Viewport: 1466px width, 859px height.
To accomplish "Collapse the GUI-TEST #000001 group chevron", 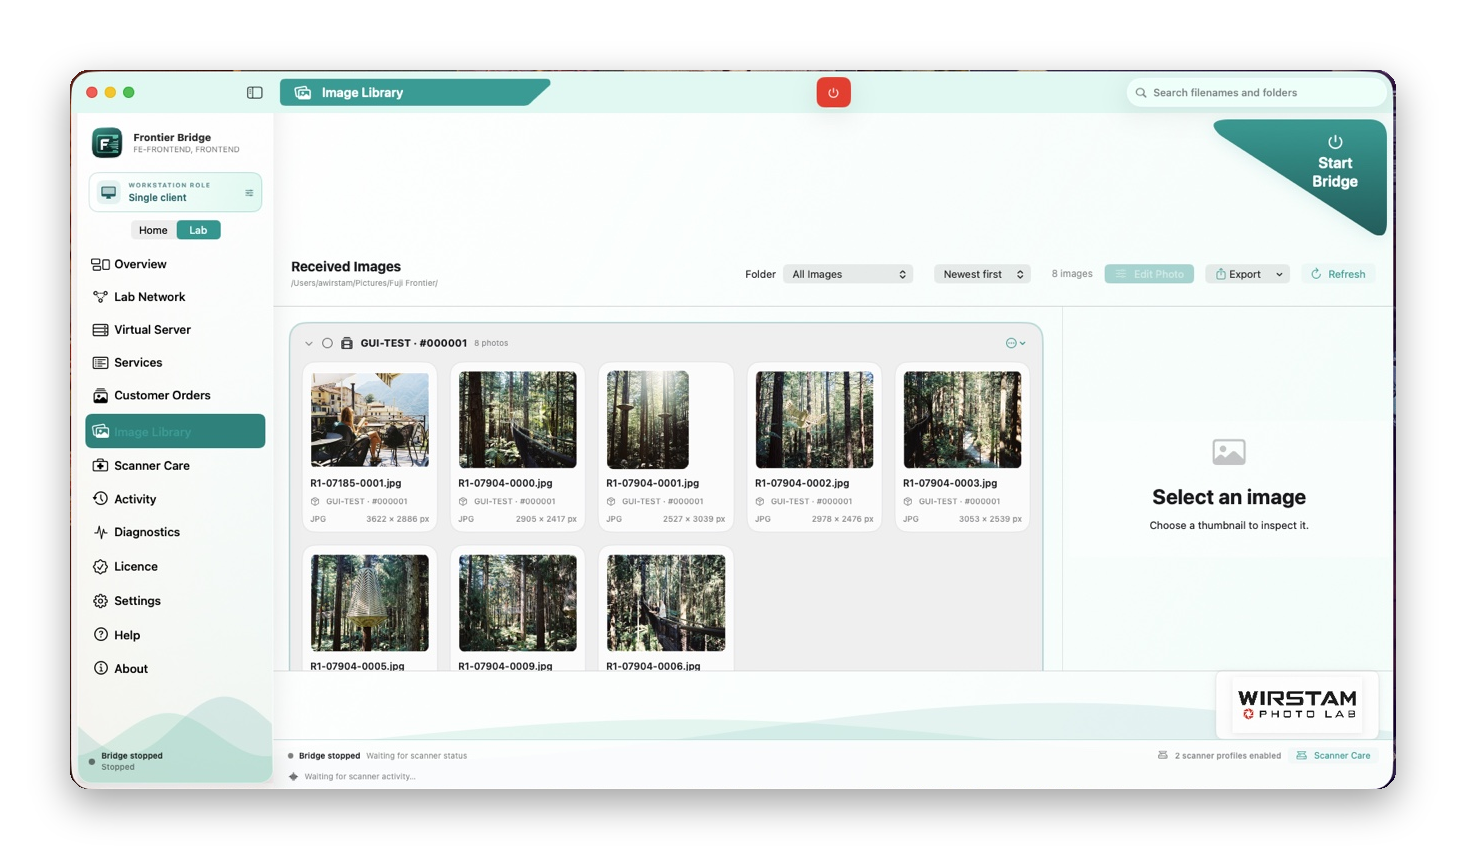I will pyautogui.click(x=309, y=343).
